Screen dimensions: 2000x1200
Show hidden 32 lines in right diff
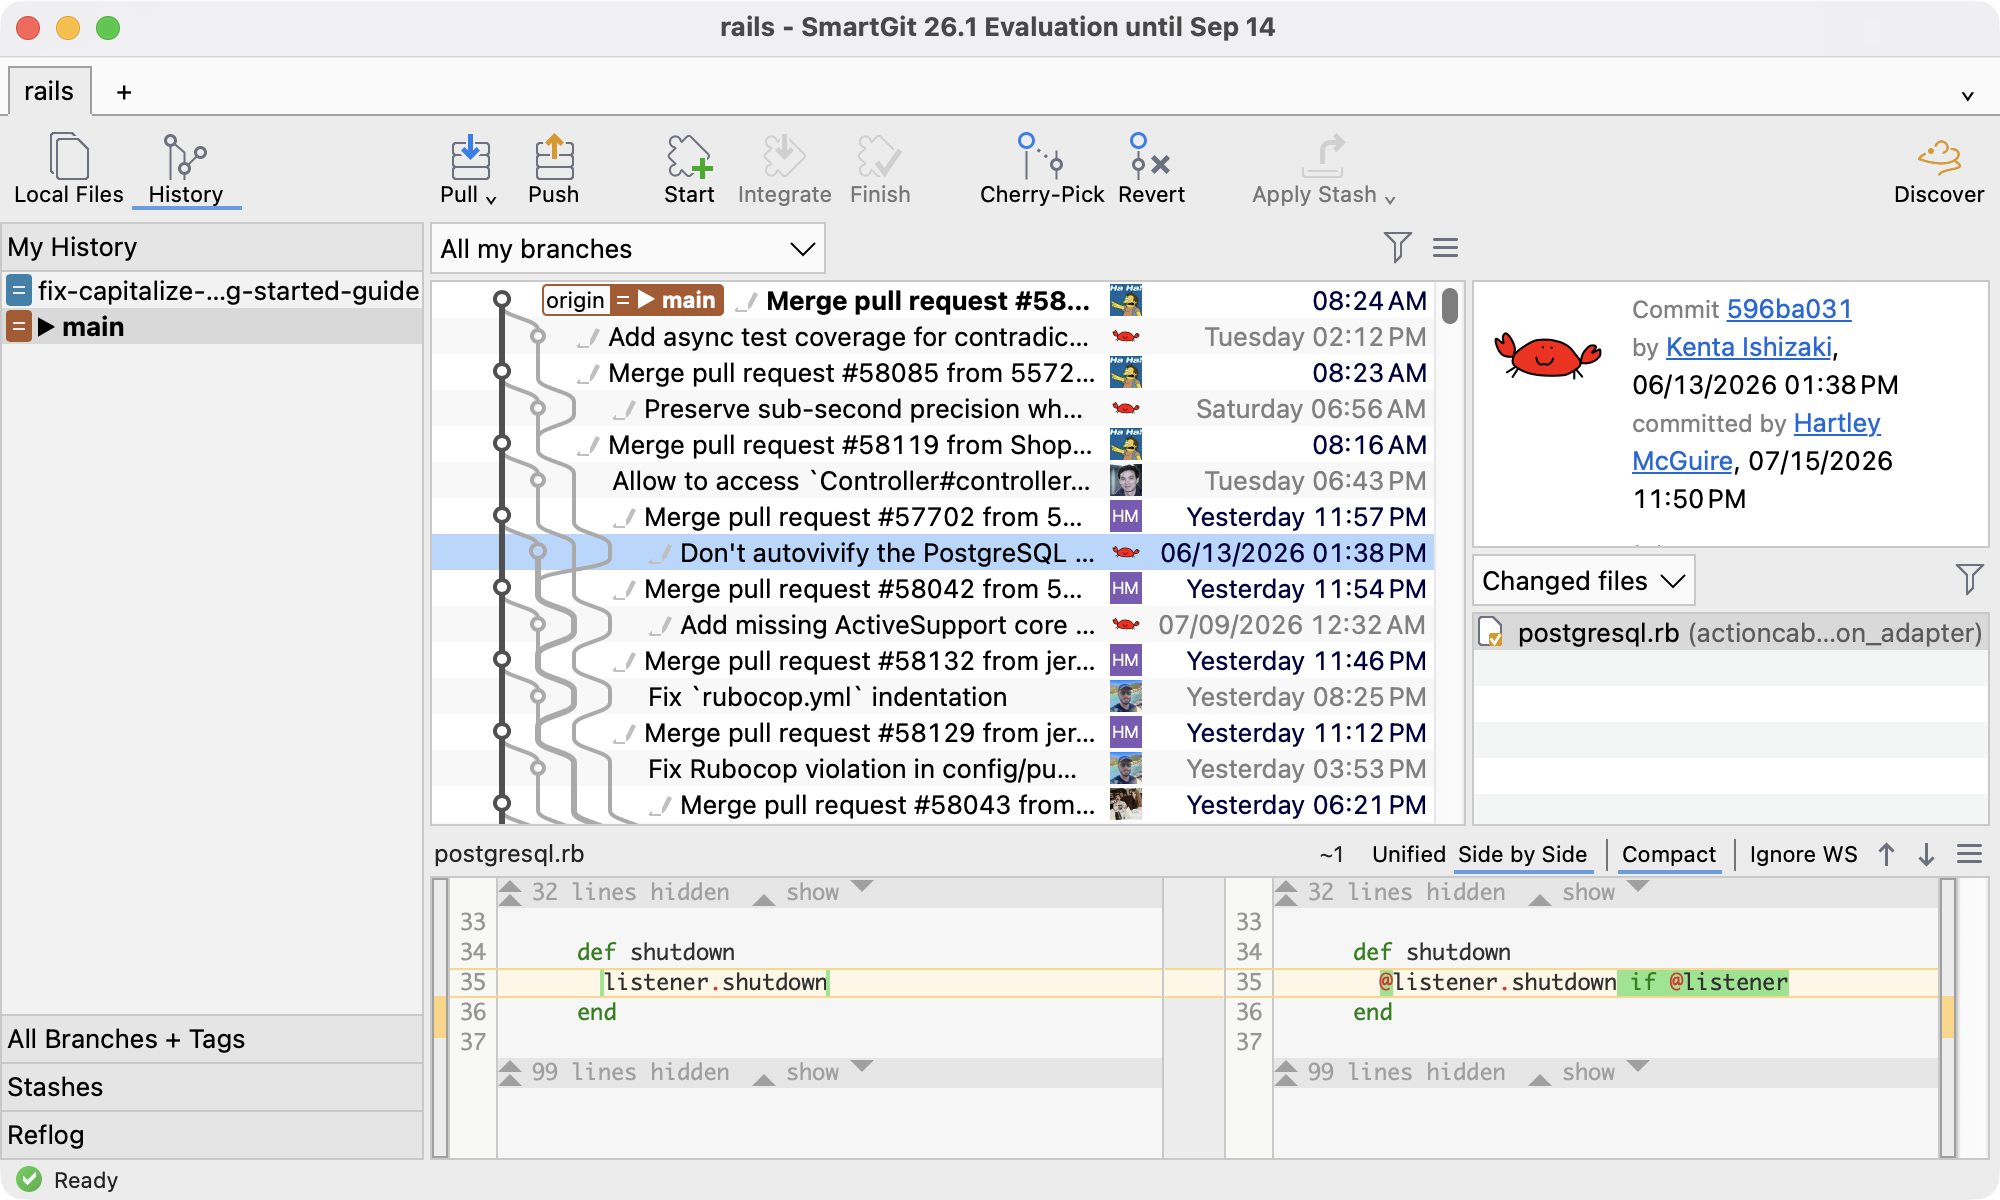(1589, 892)
